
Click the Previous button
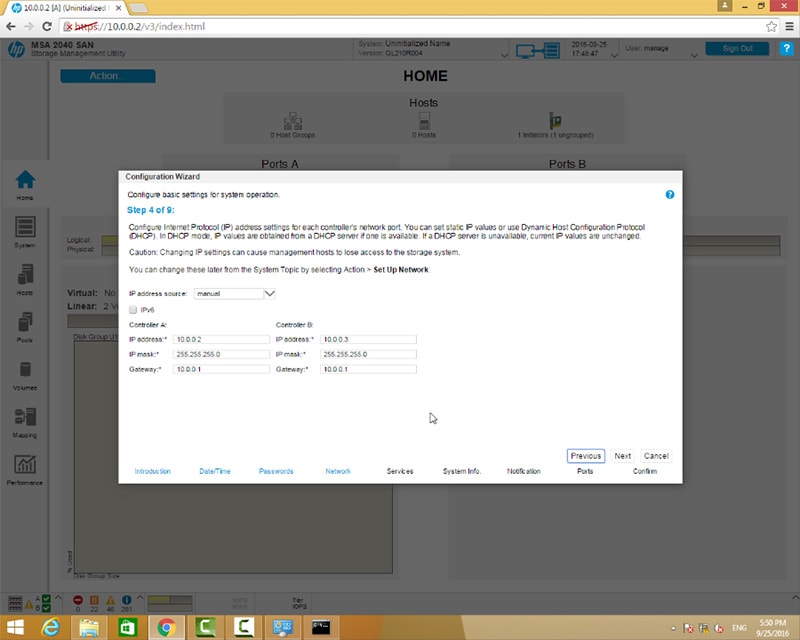coord(585,456)
